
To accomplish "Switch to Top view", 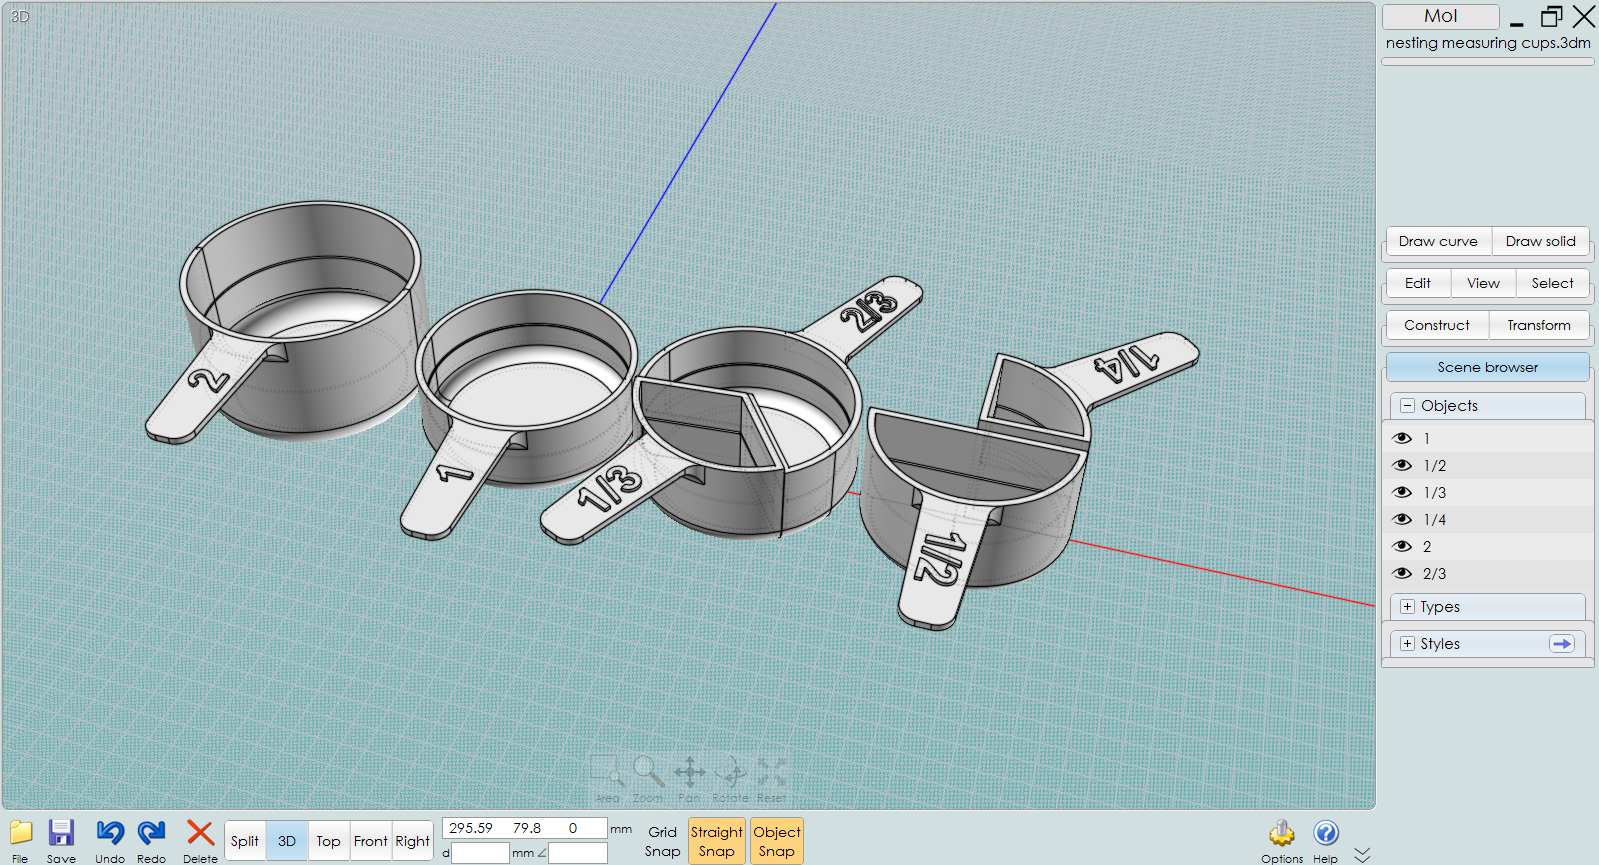I will coord(329,841).
